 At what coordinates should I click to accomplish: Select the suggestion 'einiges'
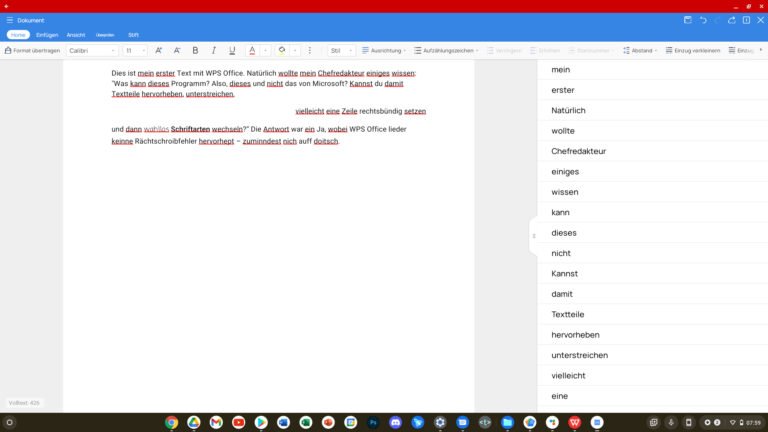652,171
